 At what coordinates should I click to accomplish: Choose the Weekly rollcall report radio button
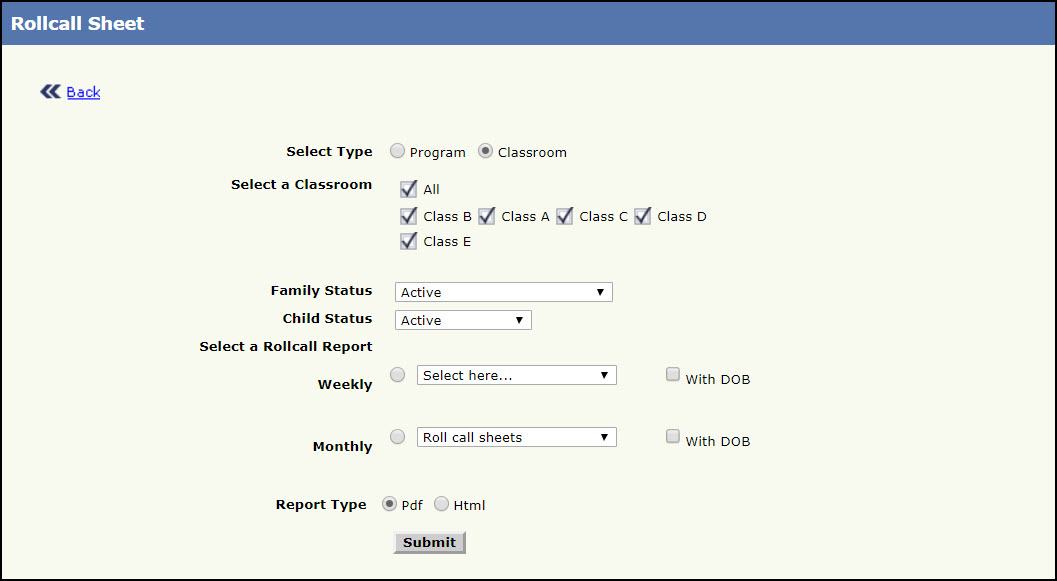(398, 375)
